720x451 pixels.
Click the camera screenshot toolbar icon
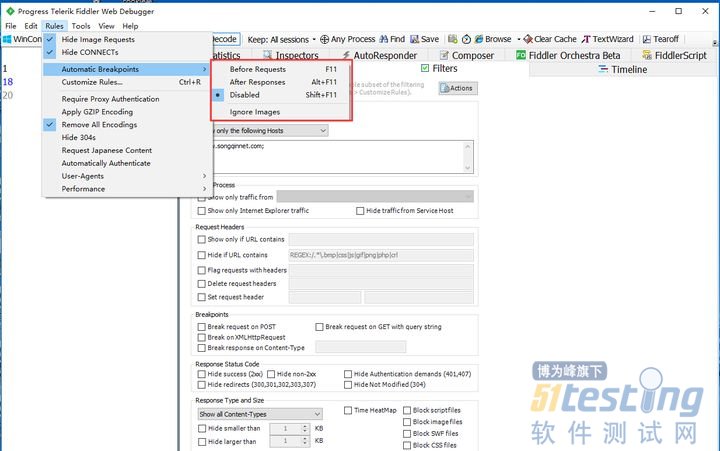point(453,39)
